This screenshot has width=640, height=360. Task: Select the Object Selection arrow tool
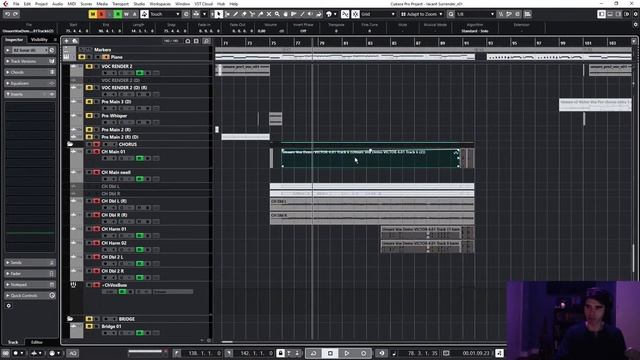tap(219, 14)
